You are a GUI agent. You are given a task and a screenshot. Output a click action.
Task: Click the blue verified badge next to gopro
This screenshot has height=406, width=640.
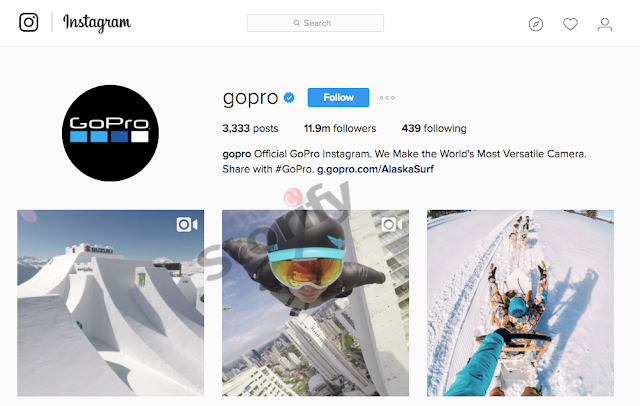[289, 98]
